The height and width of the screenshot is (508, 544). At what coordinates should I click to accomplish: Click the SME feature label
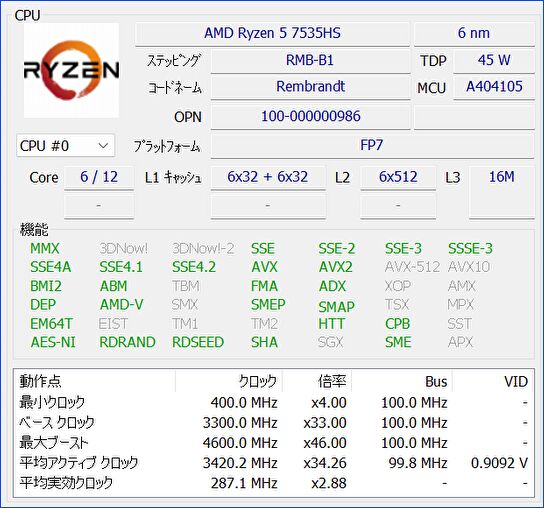tap(398, 342)
